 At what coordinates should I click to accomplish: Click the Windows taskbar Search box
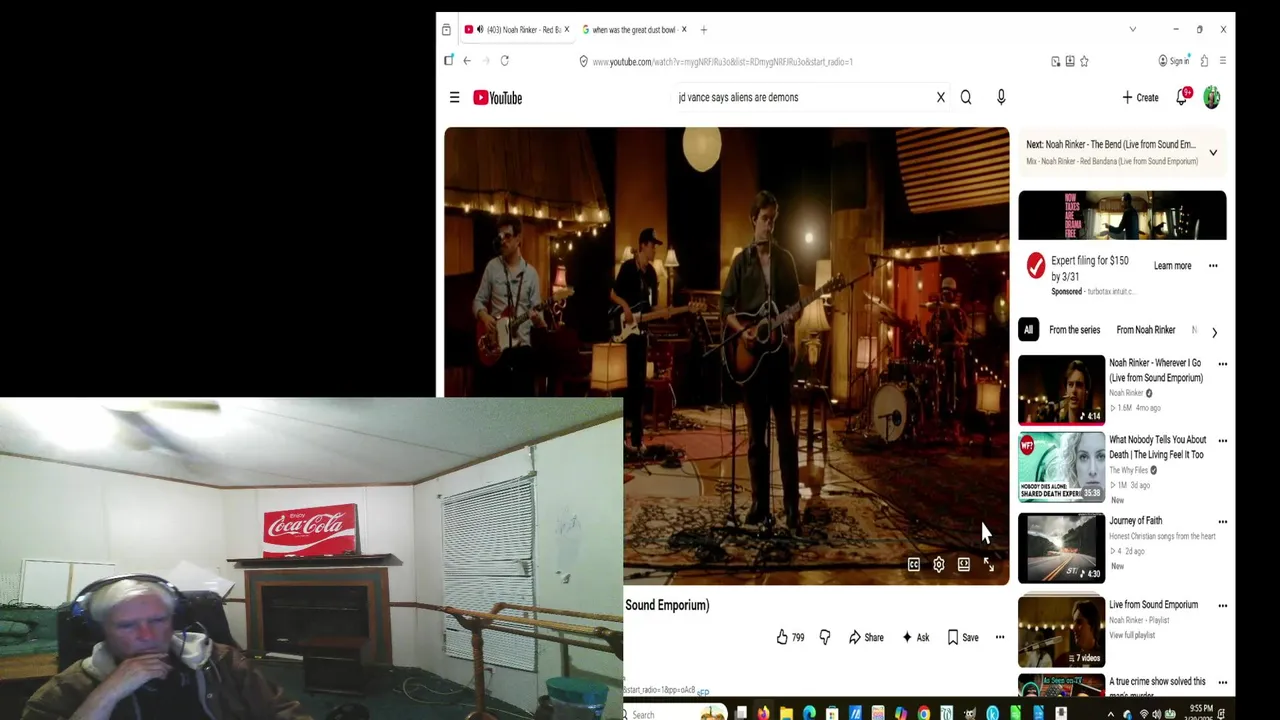point(672,714)
